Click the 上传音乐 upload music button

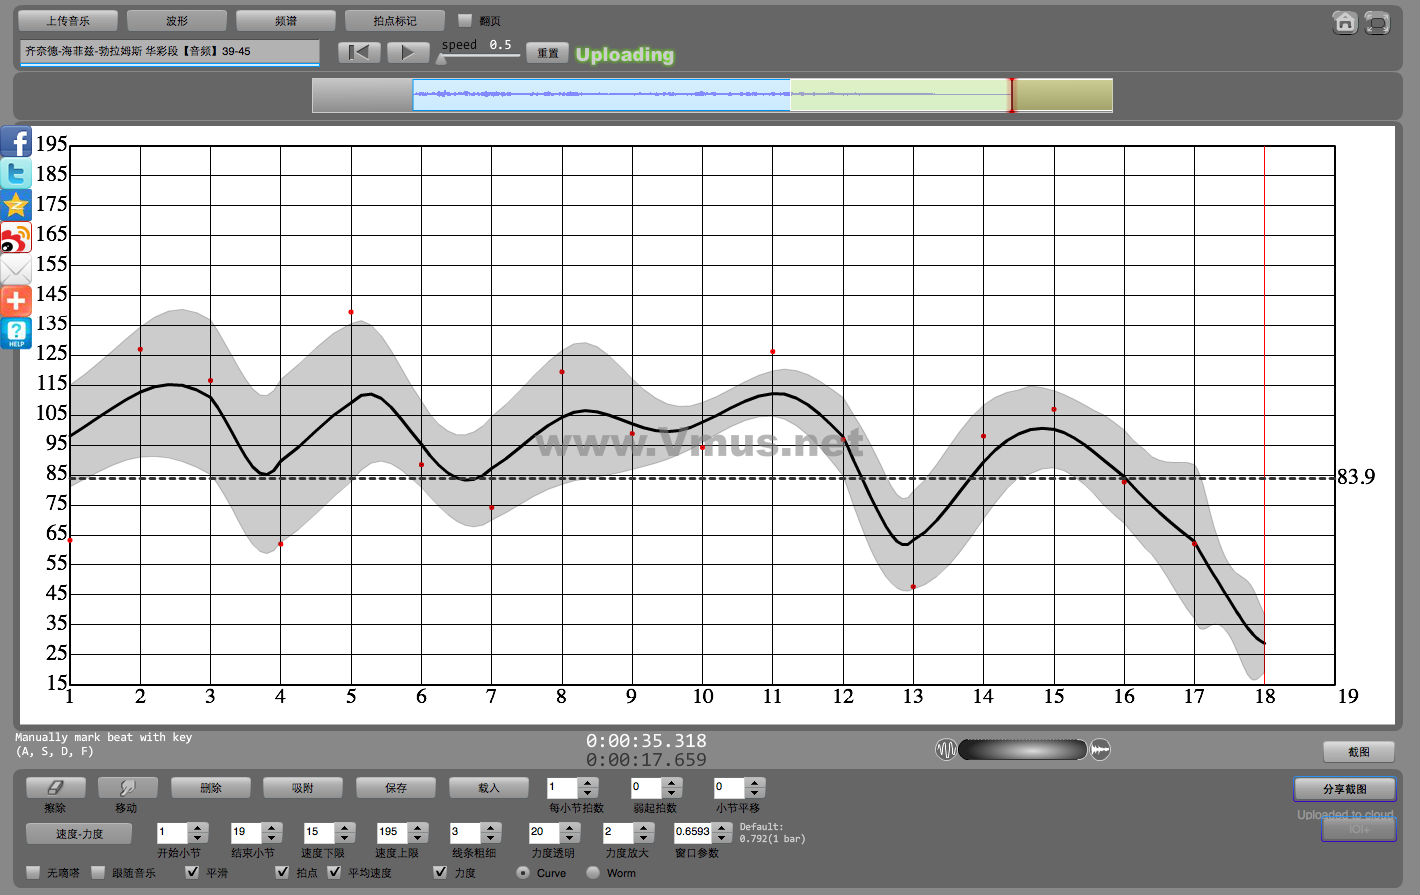pos(68,20)
